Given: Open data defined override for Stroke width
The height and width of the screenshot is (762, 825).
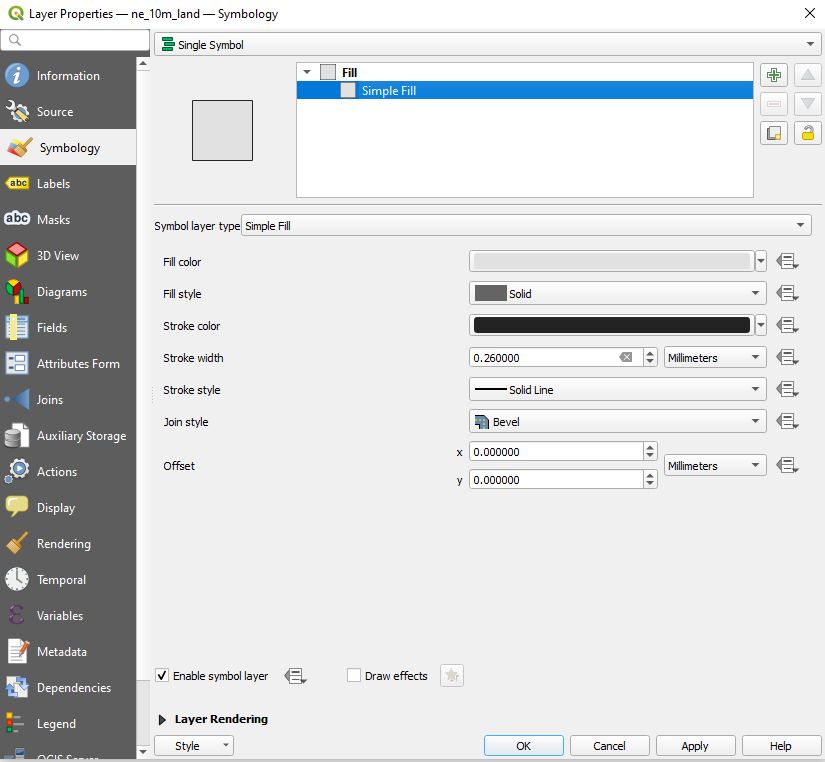Looking at the screenshot, I should 787,358.
